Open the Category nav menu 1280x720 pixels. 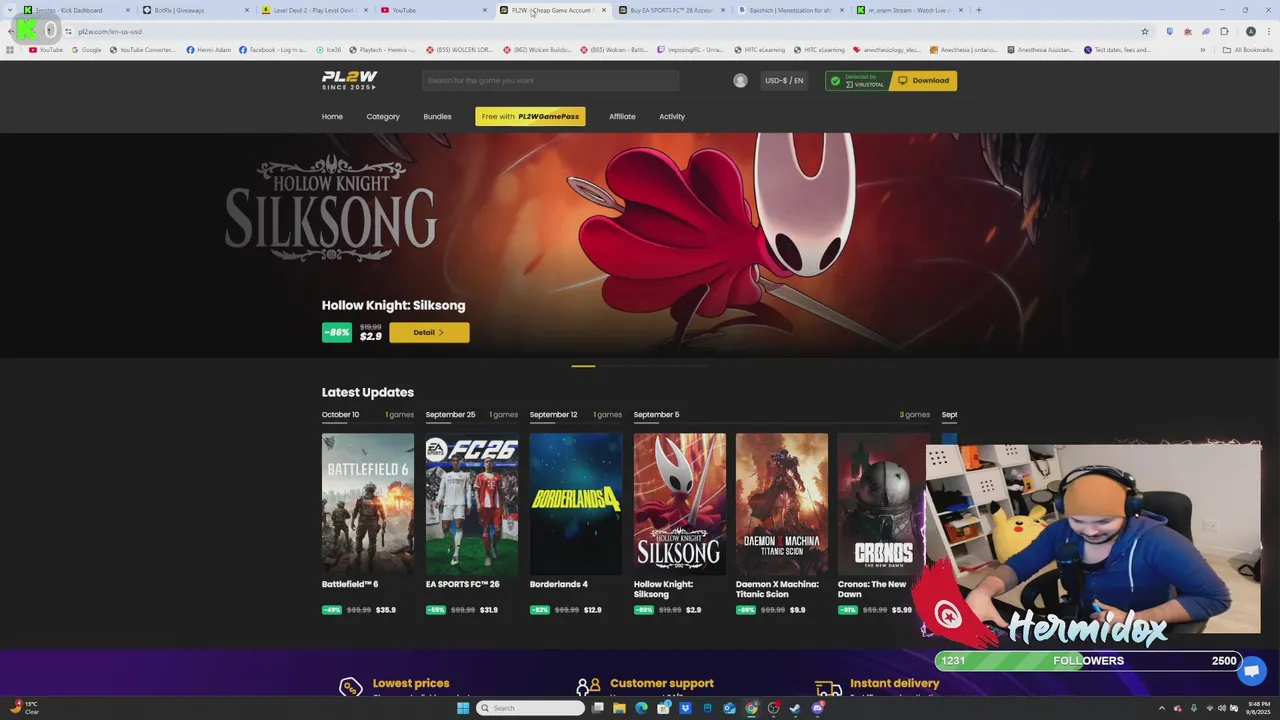383,117
